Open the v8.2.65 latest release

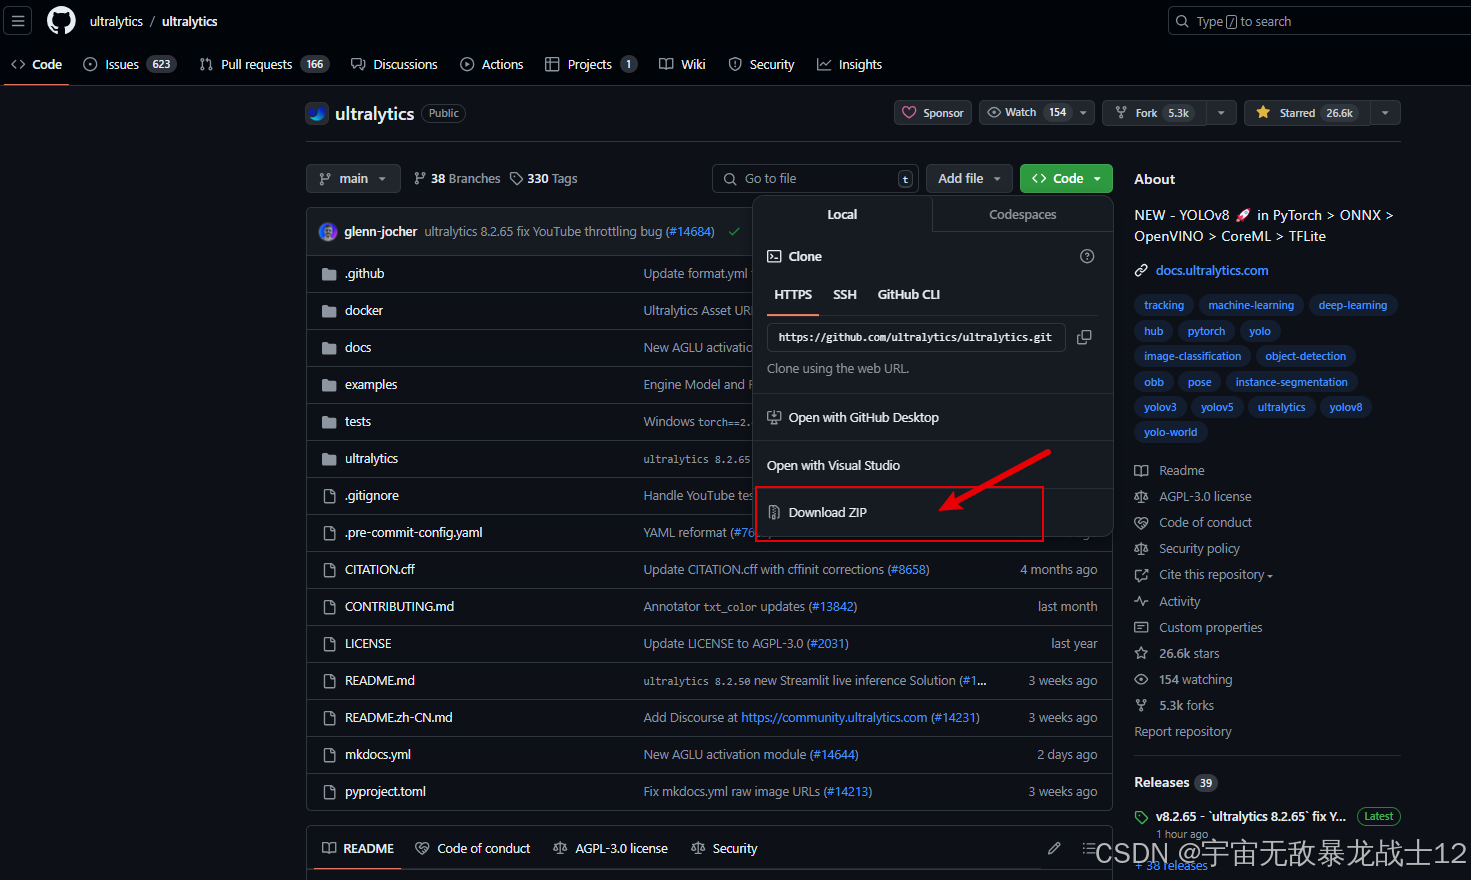(1250, 817)
